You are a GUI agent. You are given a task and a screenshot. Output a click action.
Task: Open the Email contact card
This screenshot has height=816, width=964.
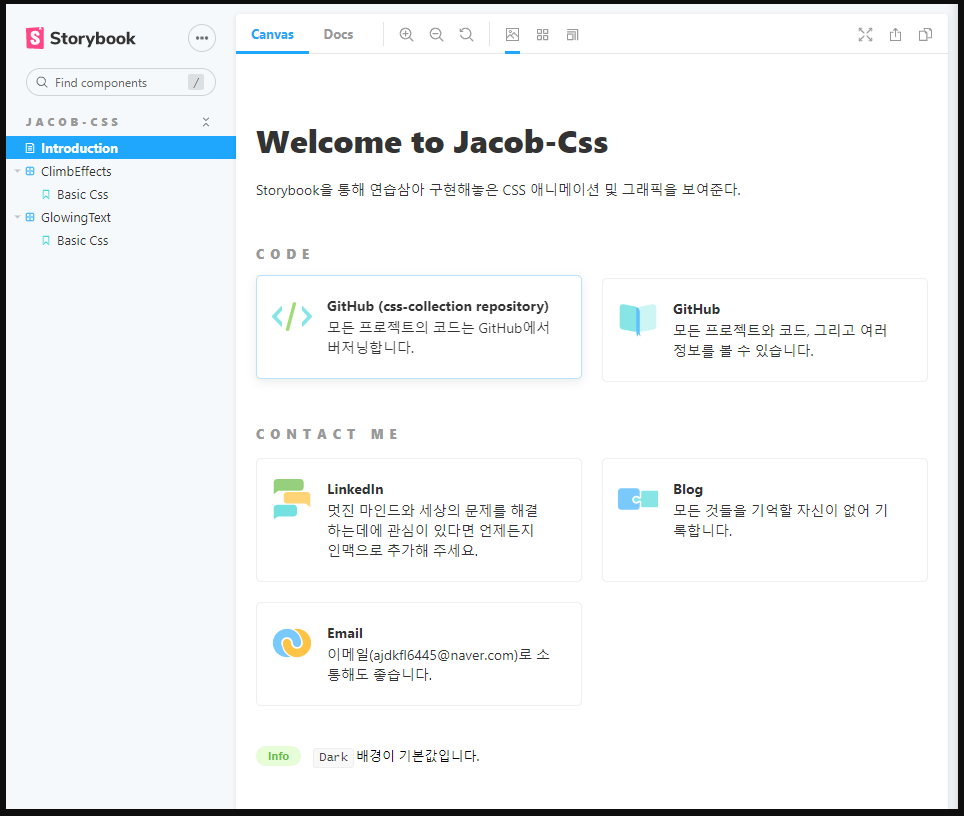coord(419,654)
